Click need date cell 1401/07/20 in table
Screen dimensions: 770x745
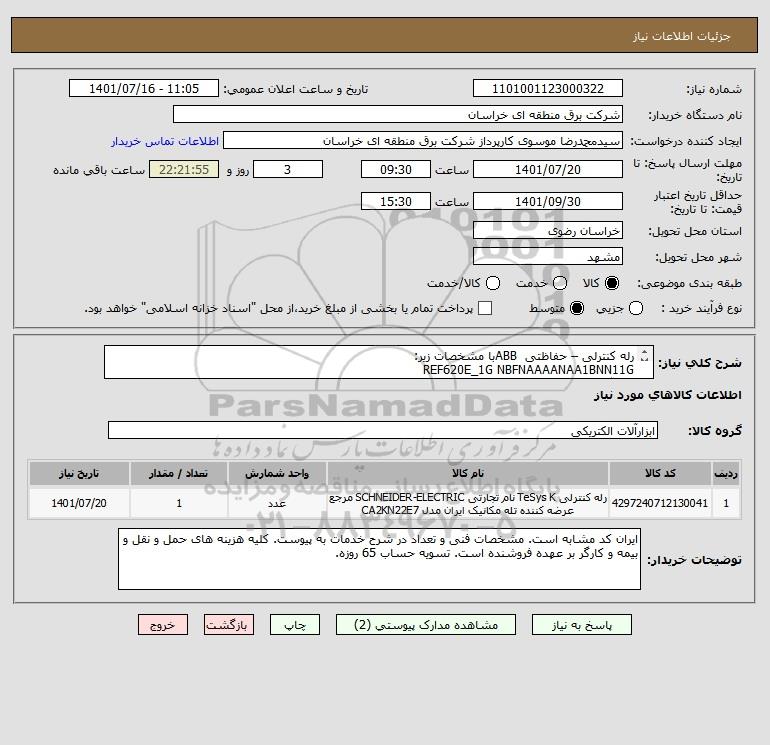tap(79, 503)
